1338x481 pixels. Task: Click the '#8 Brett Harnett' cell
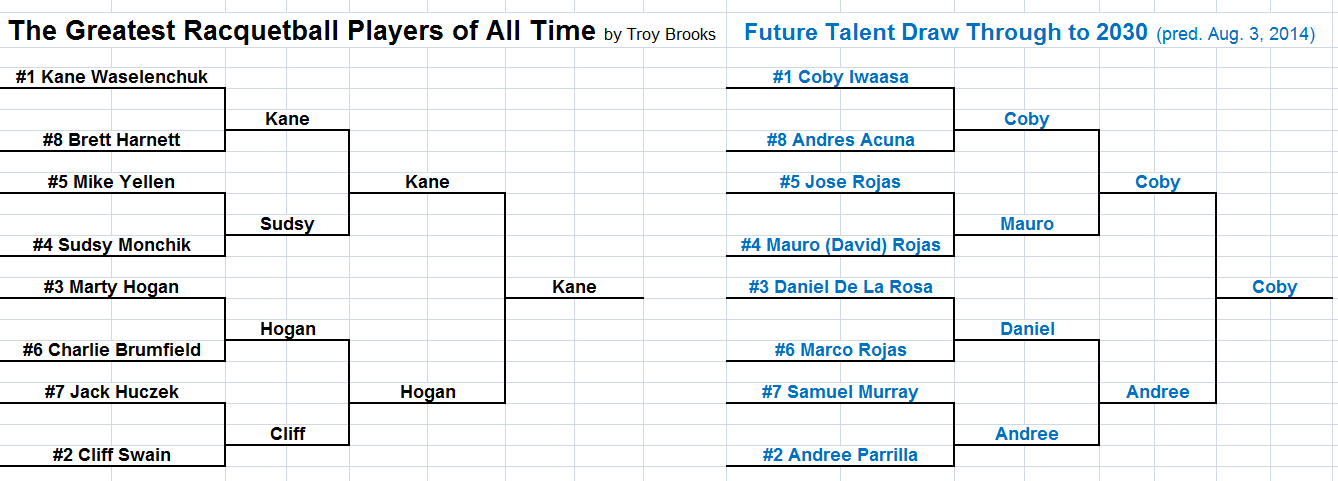click(x=112, y=140)
